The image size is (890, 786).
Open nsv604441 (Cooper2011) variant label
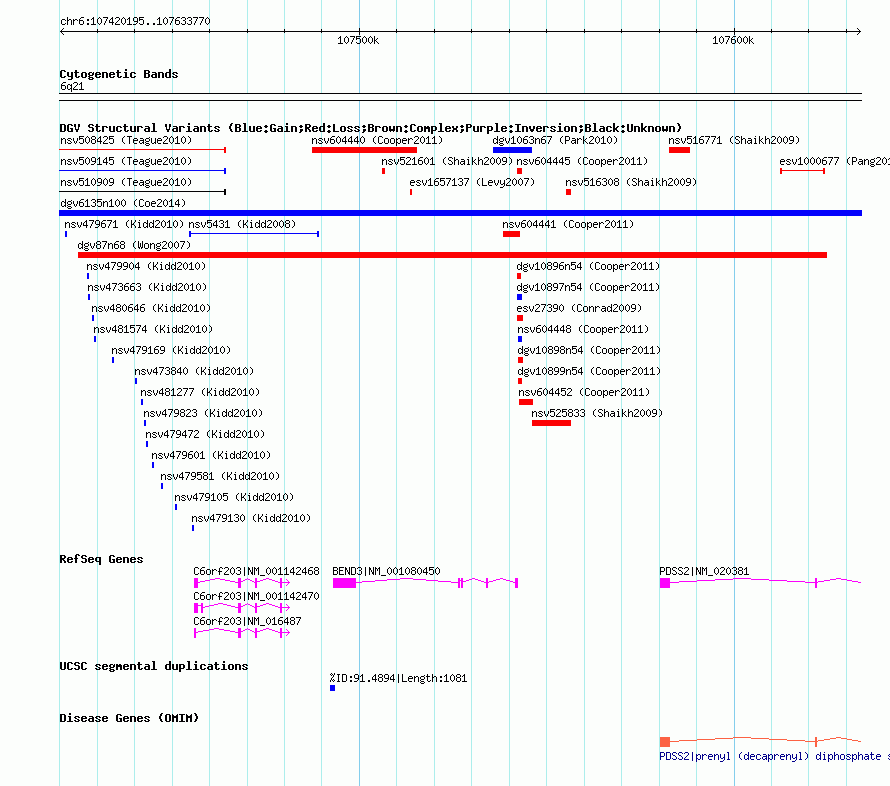tap(568, 224)
